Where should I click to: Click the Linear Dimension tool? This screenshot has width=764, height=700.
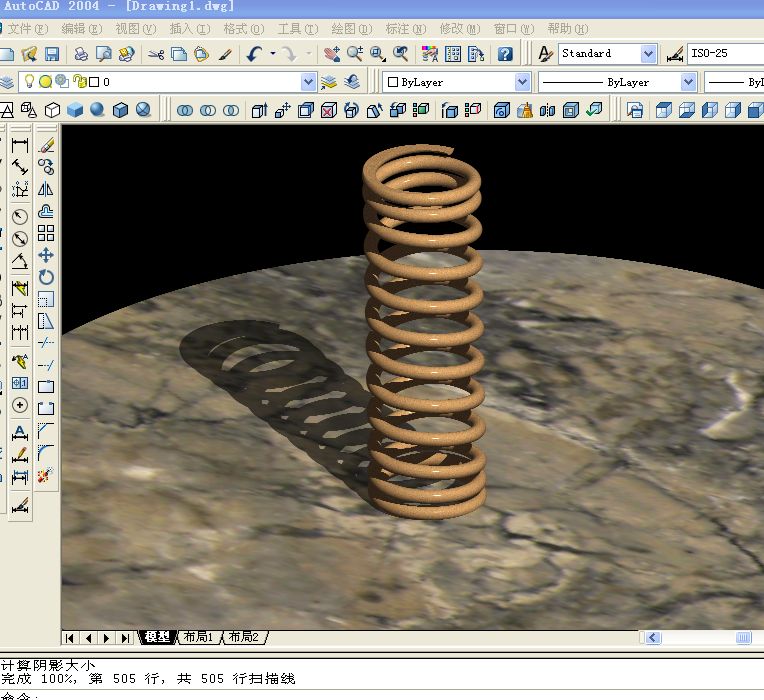click(20, 146)
